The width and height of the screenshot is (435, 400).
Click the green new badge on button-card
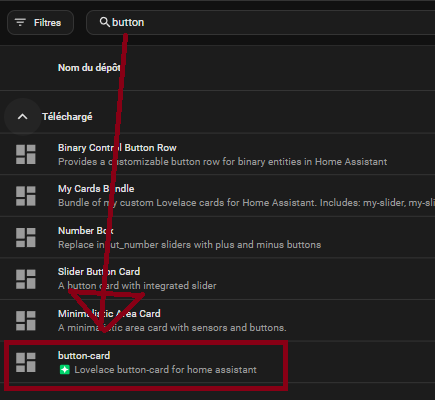pos(65,370)
